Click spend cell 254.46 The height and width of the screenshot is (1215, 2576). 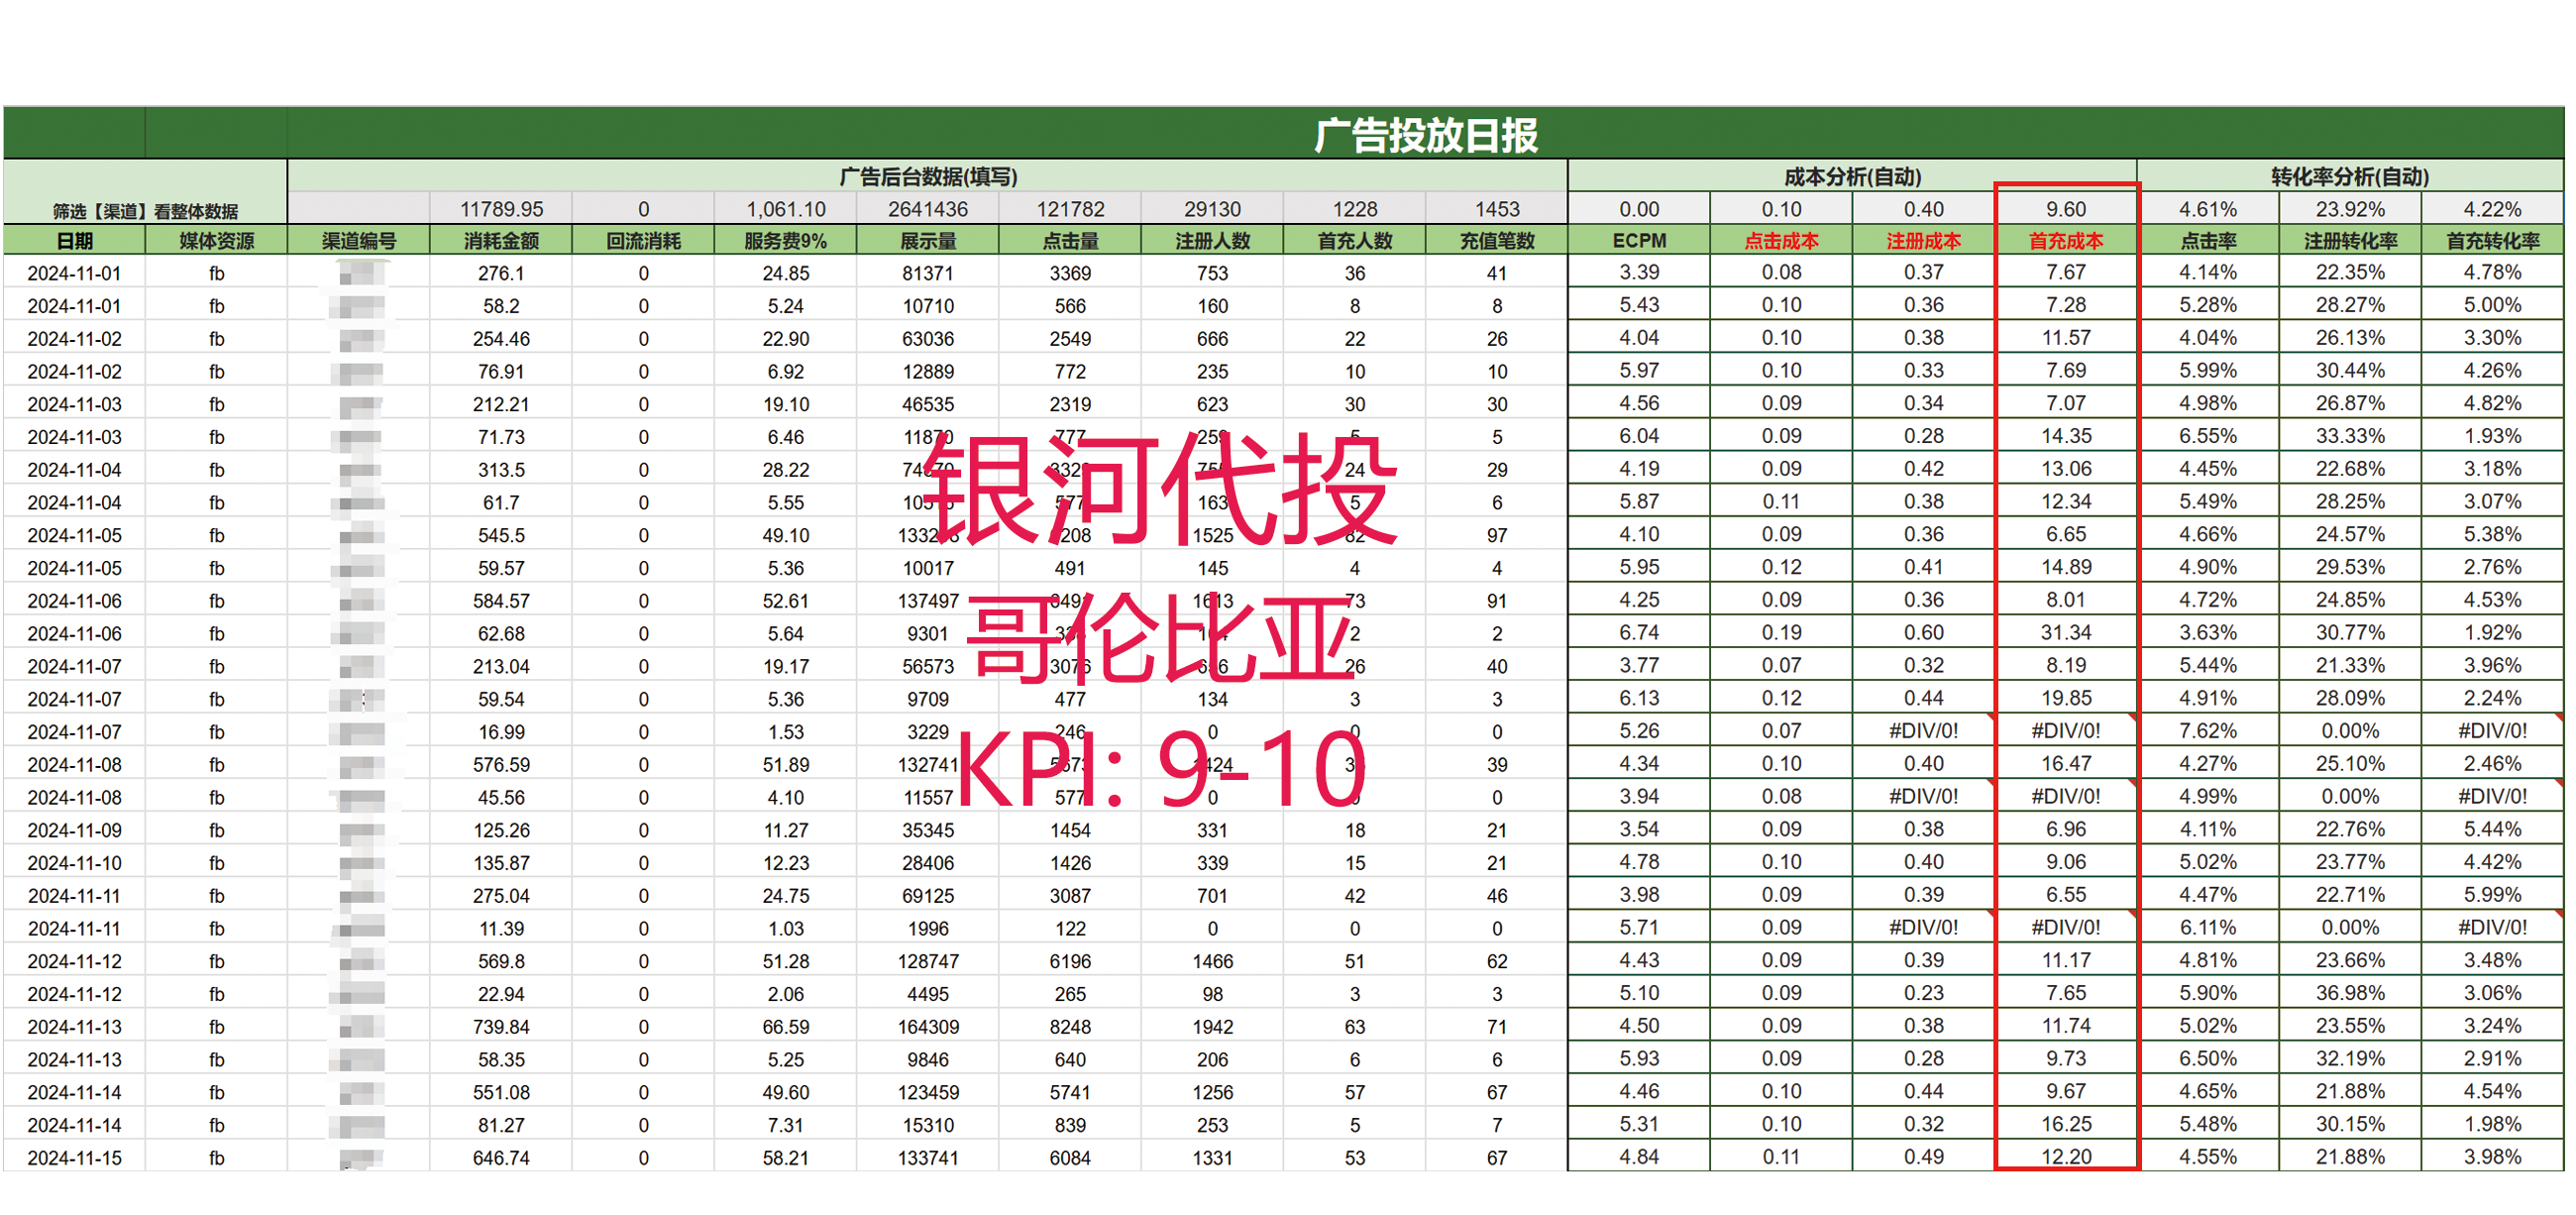click(501, 338)
